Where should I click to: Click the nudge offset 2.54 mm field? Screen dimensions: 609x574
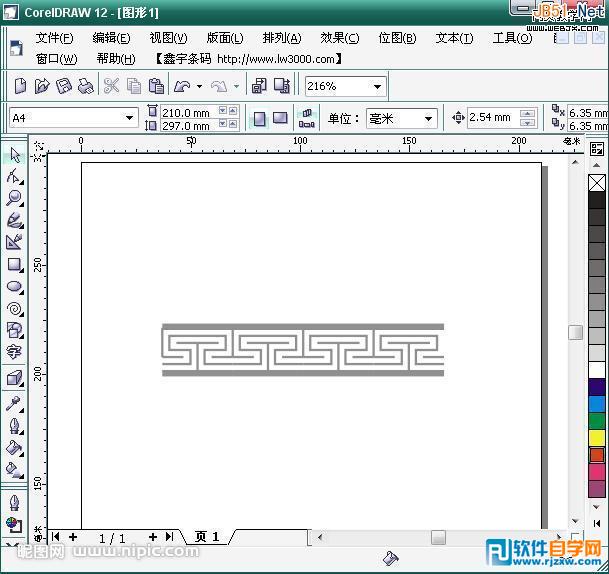click(x=492, y=118)
